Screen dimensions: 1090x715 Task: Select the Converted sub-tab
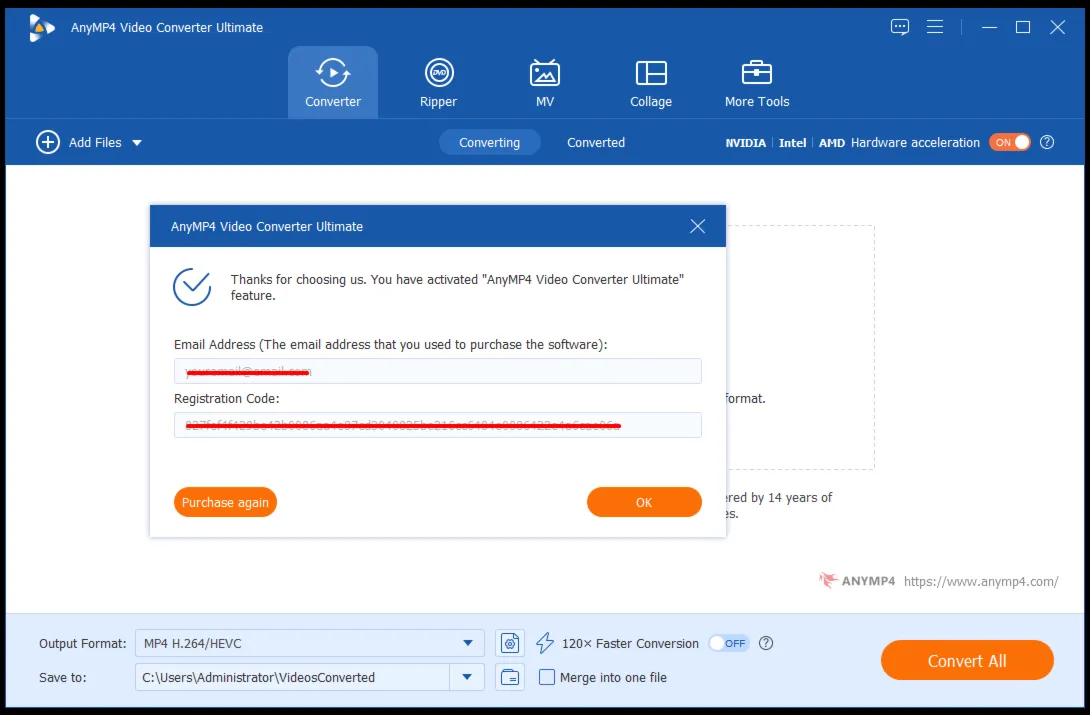(x=596, y=142)
